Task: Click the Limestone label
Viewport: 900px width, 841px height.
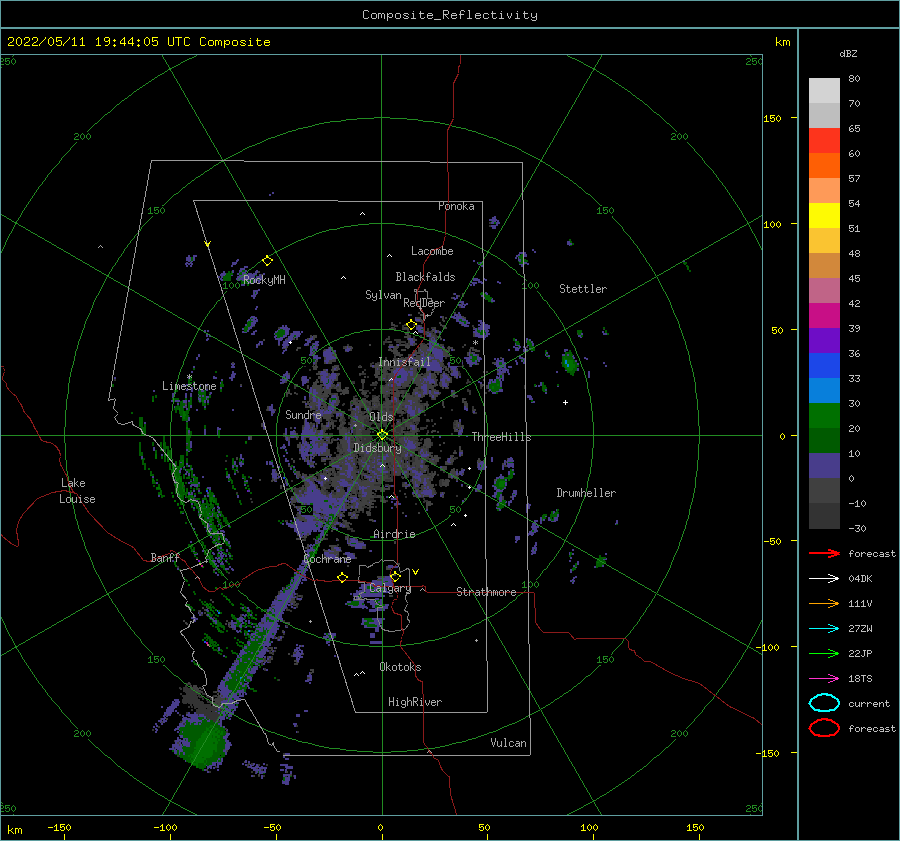Action: [189, 386]
